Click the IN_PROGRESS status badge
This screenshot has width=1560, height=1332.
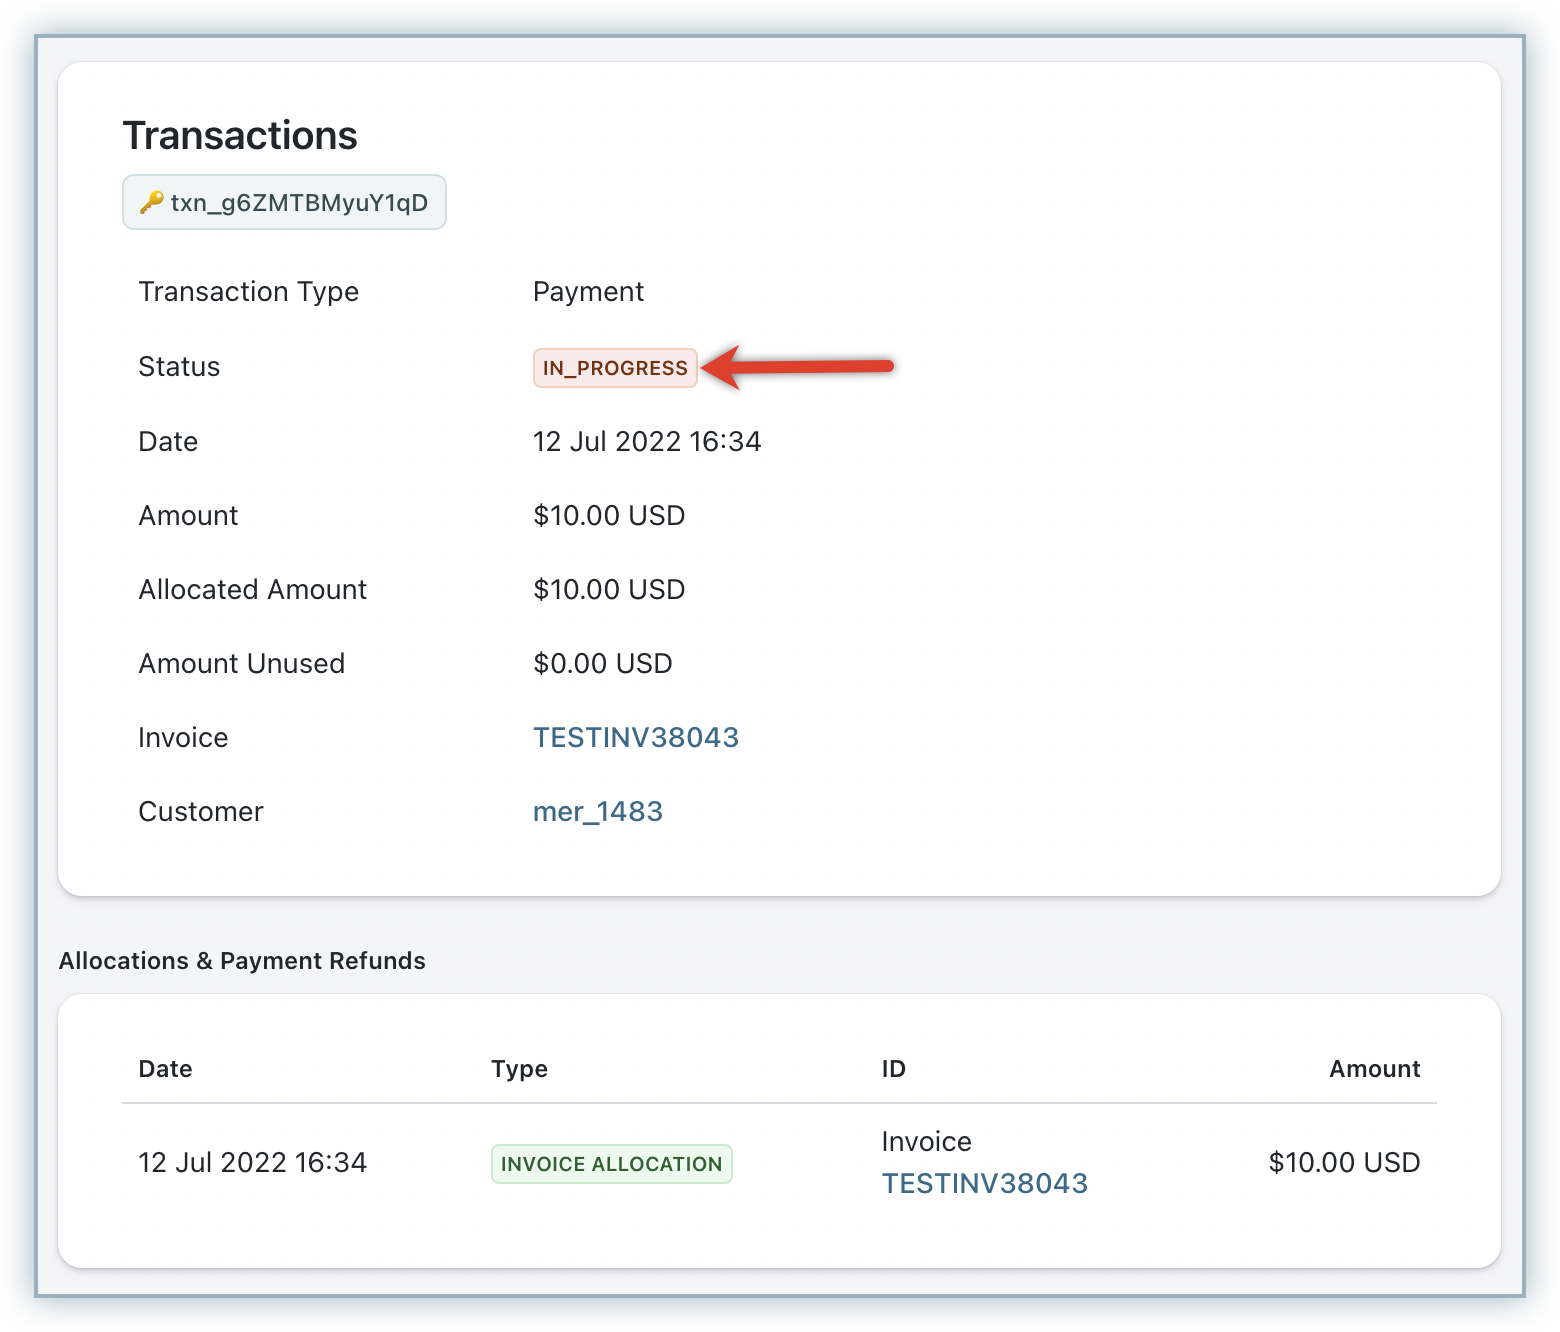coord(615,368)
